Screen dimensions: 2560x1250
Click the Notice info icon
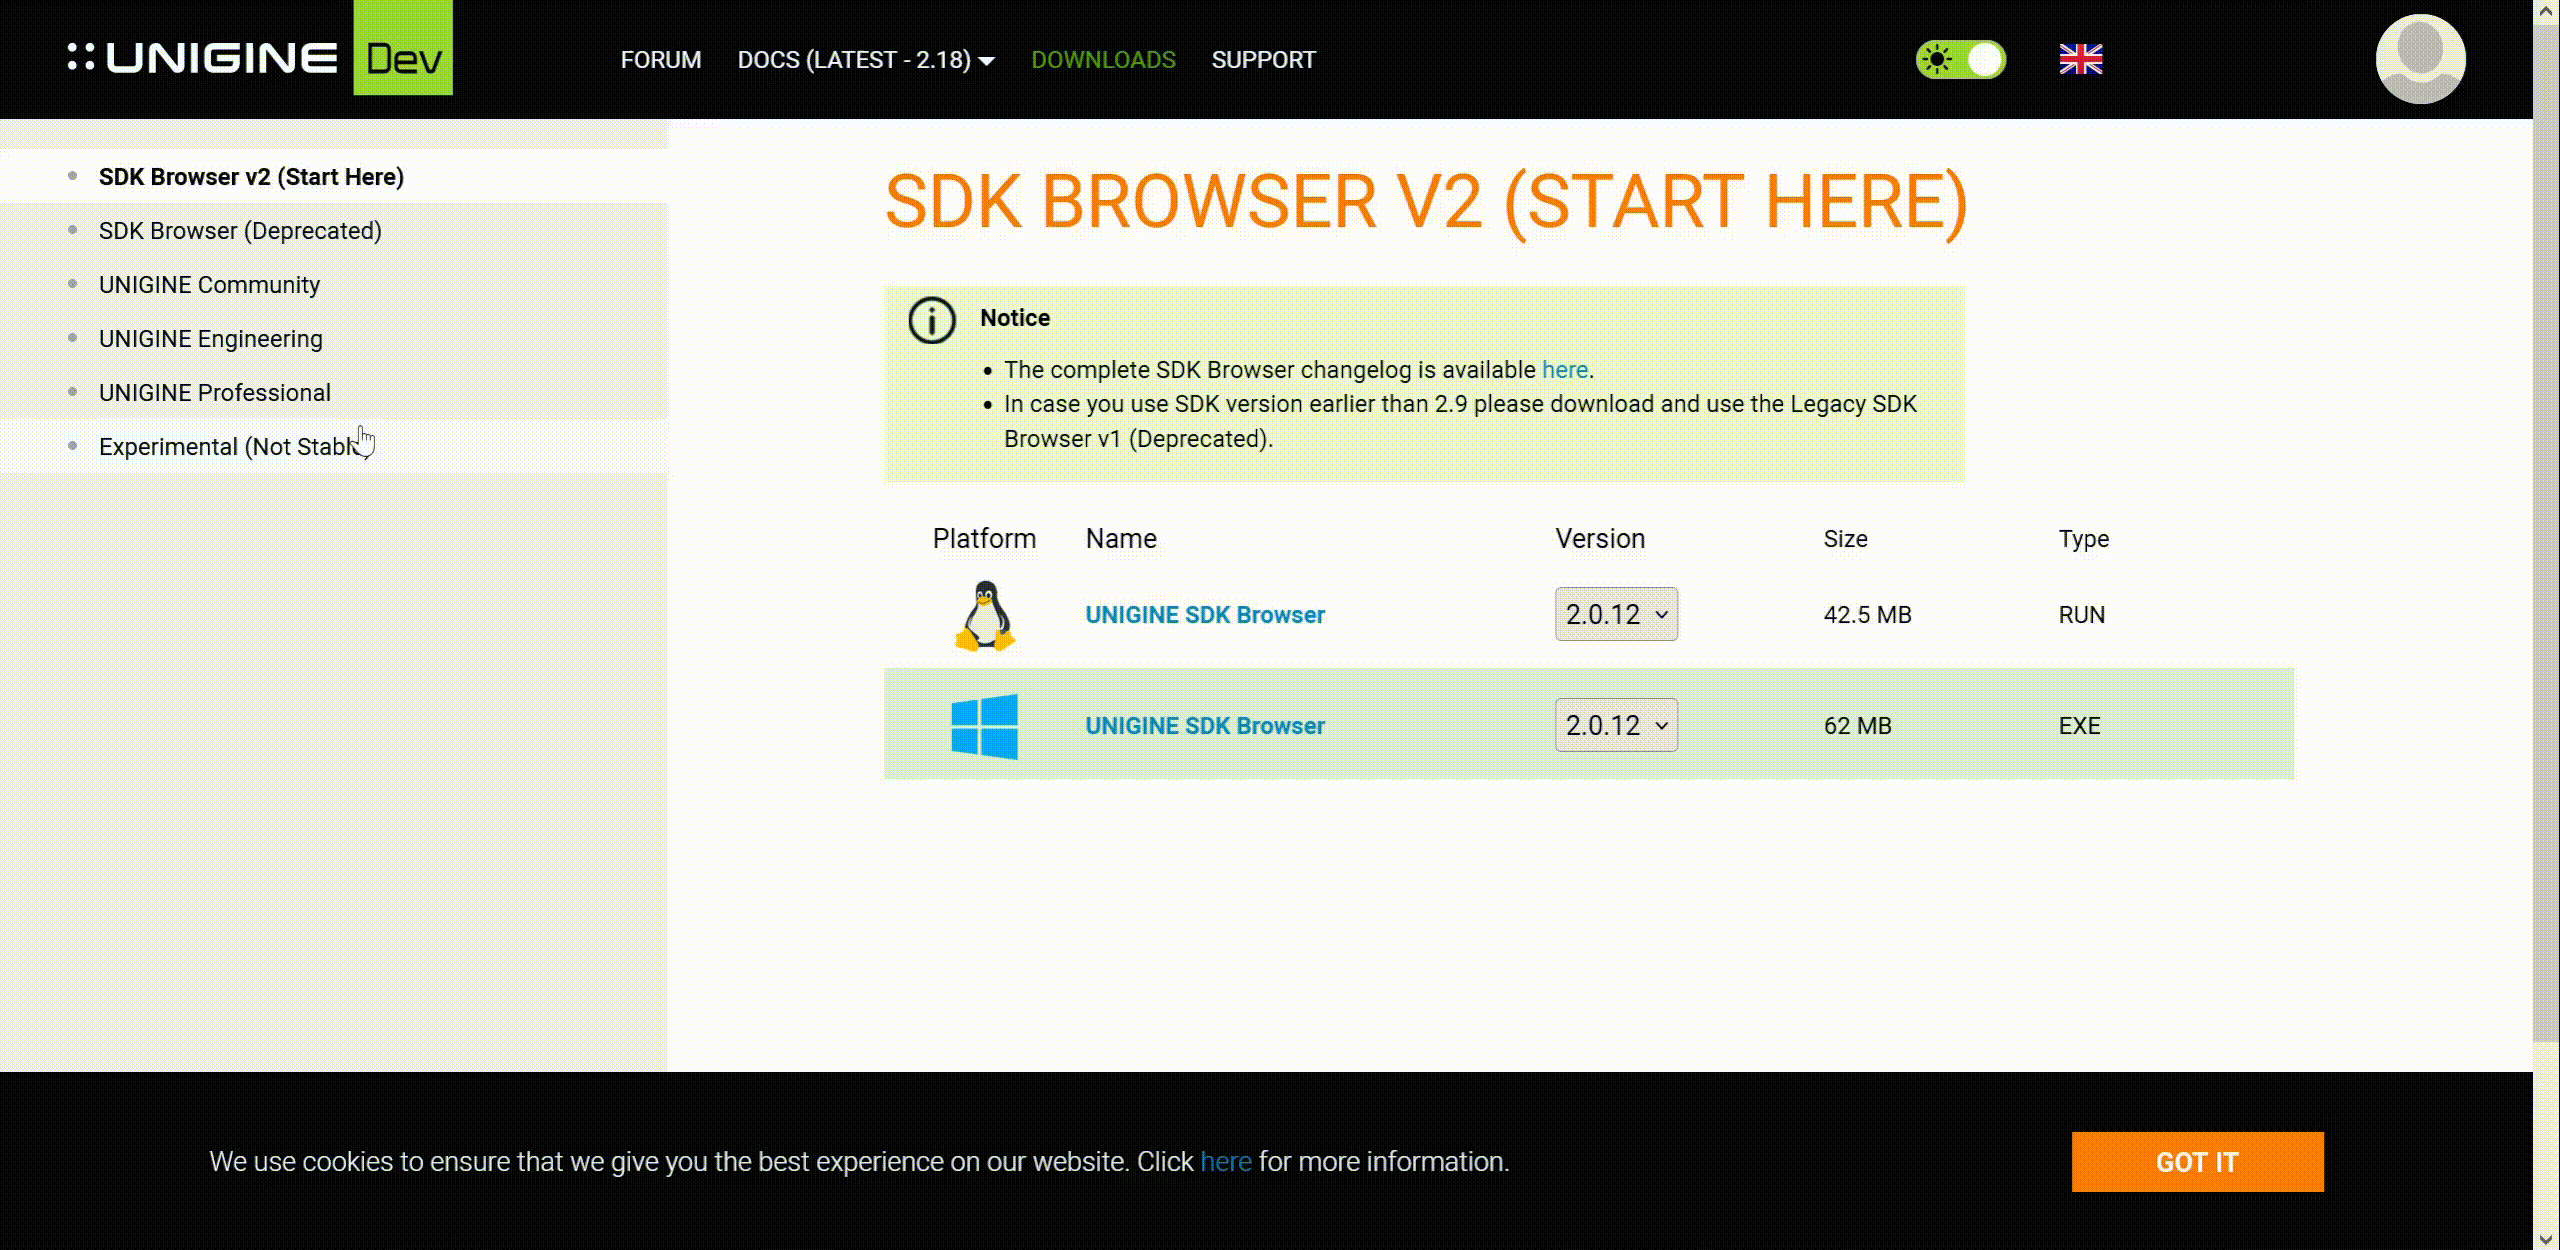click(930, 321)
